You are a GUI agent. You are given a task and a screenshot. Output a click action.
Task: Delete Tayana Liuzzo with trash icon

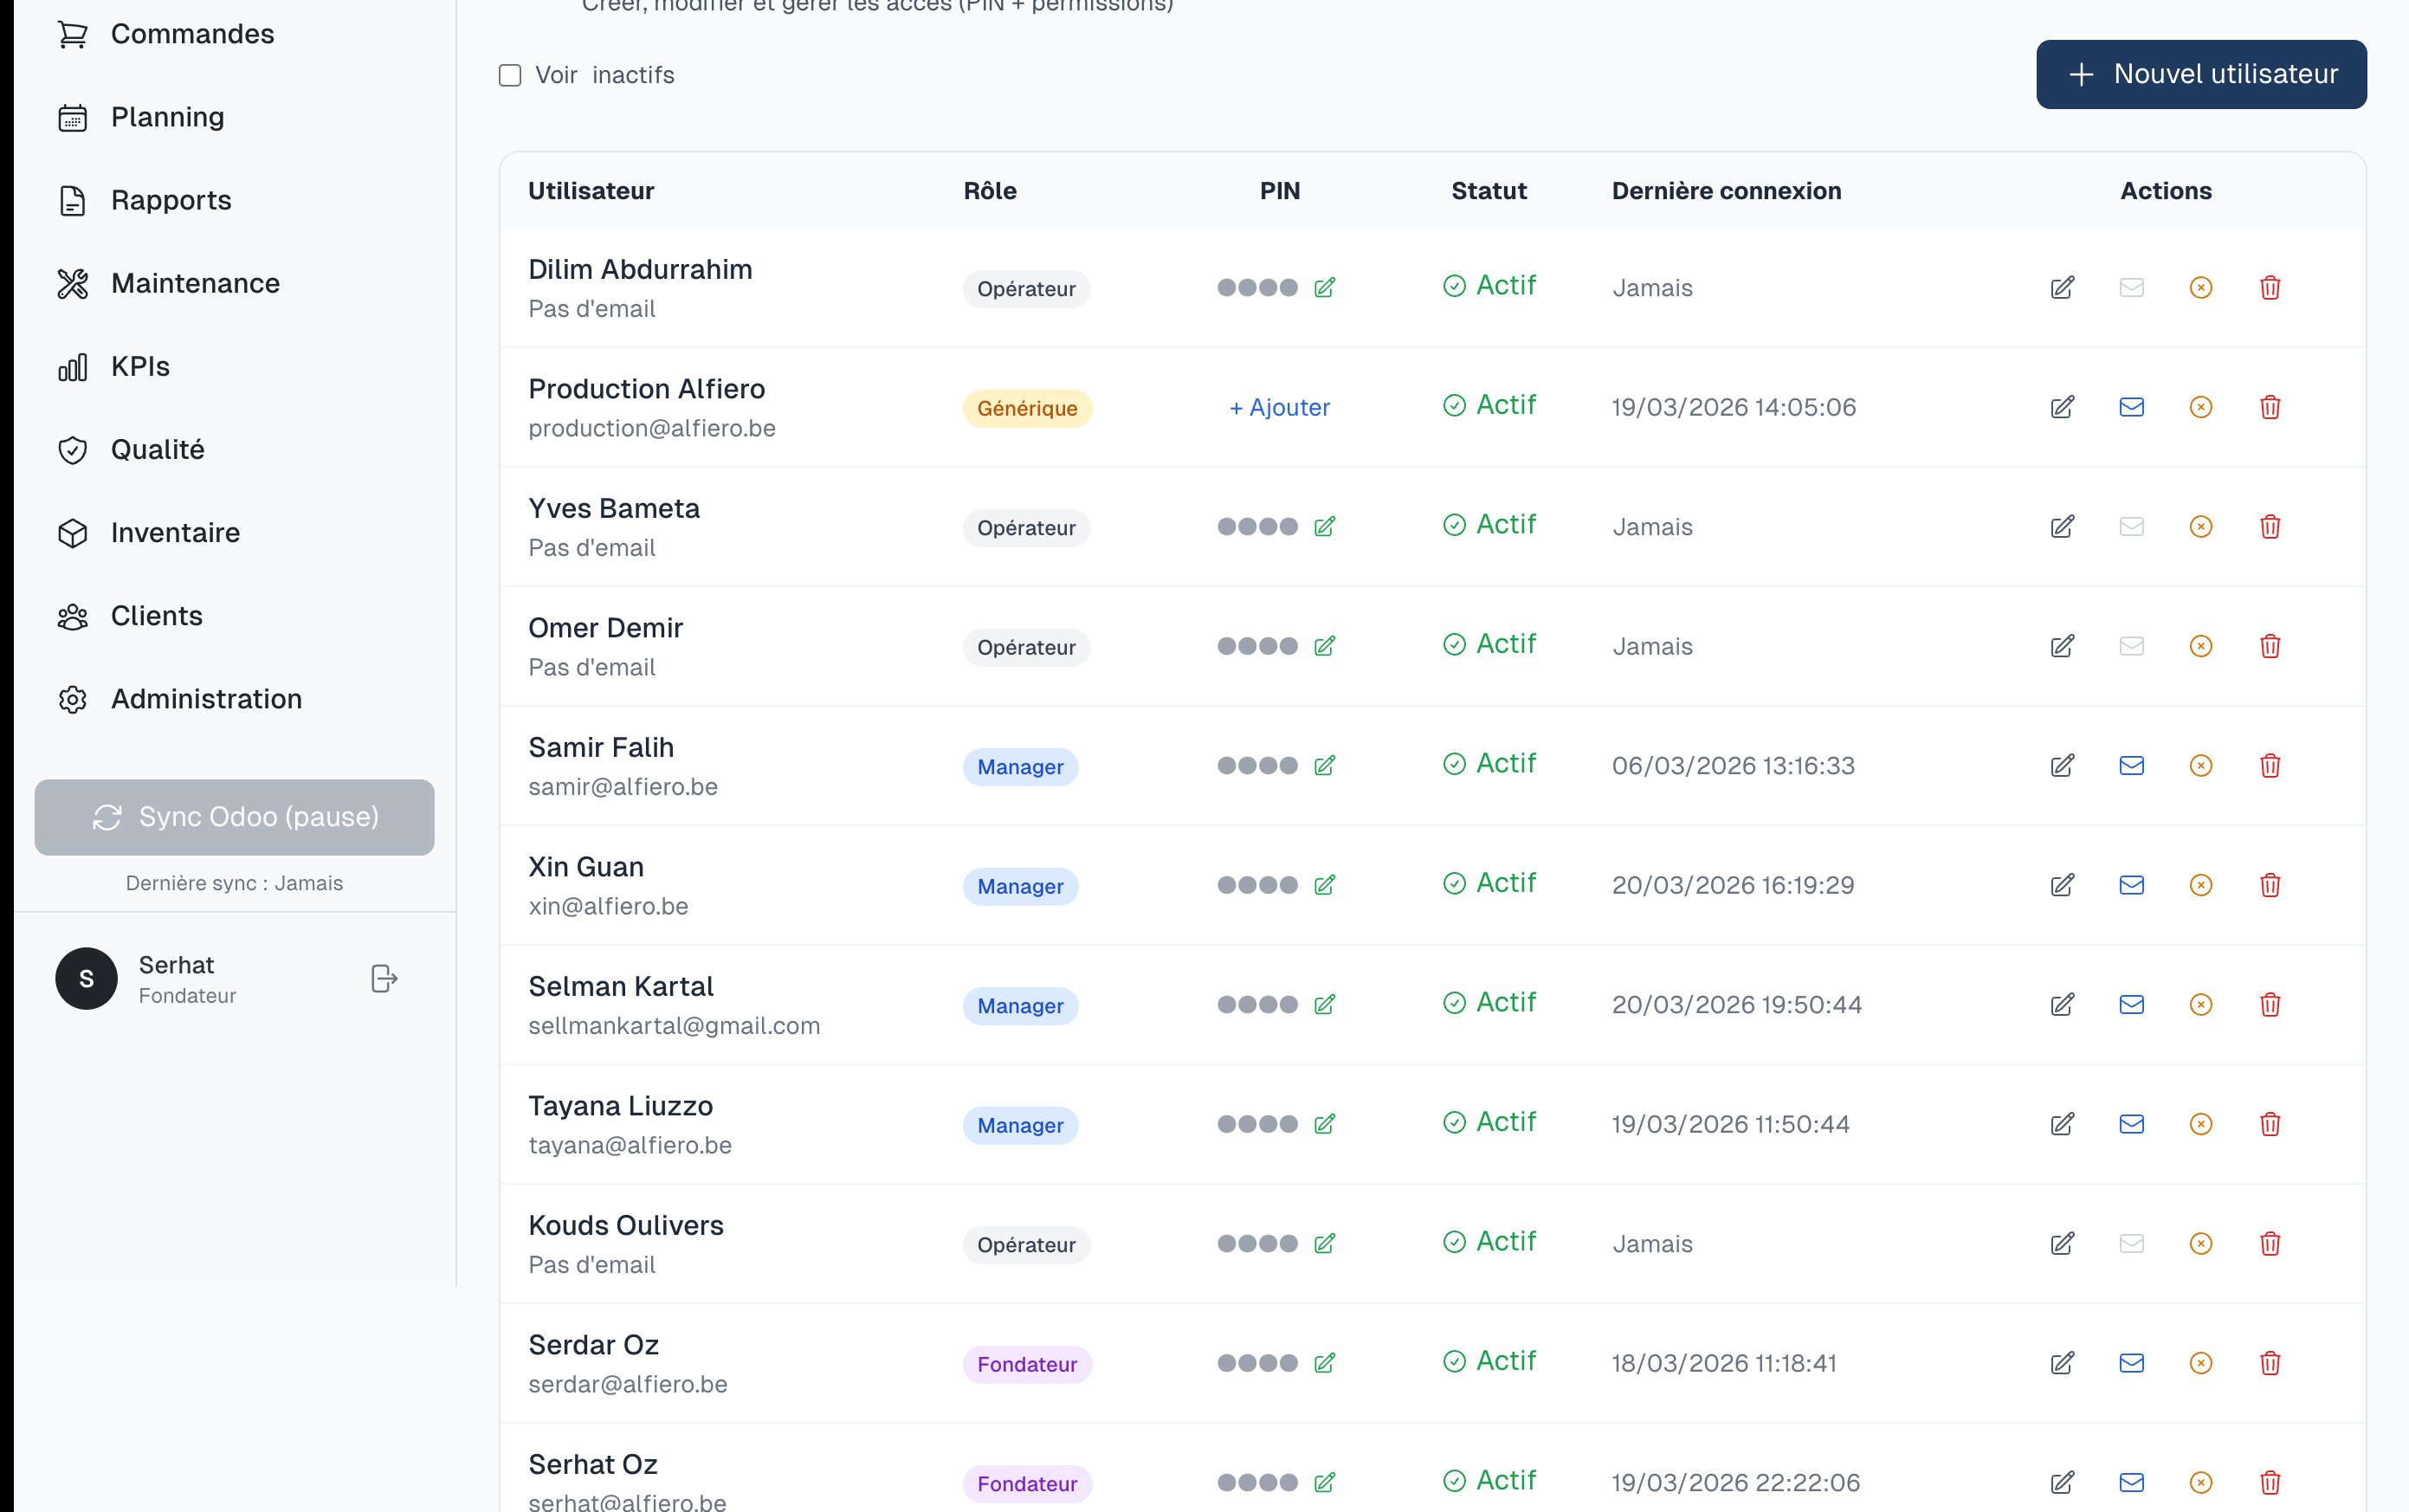[x=2269, y=1124]
